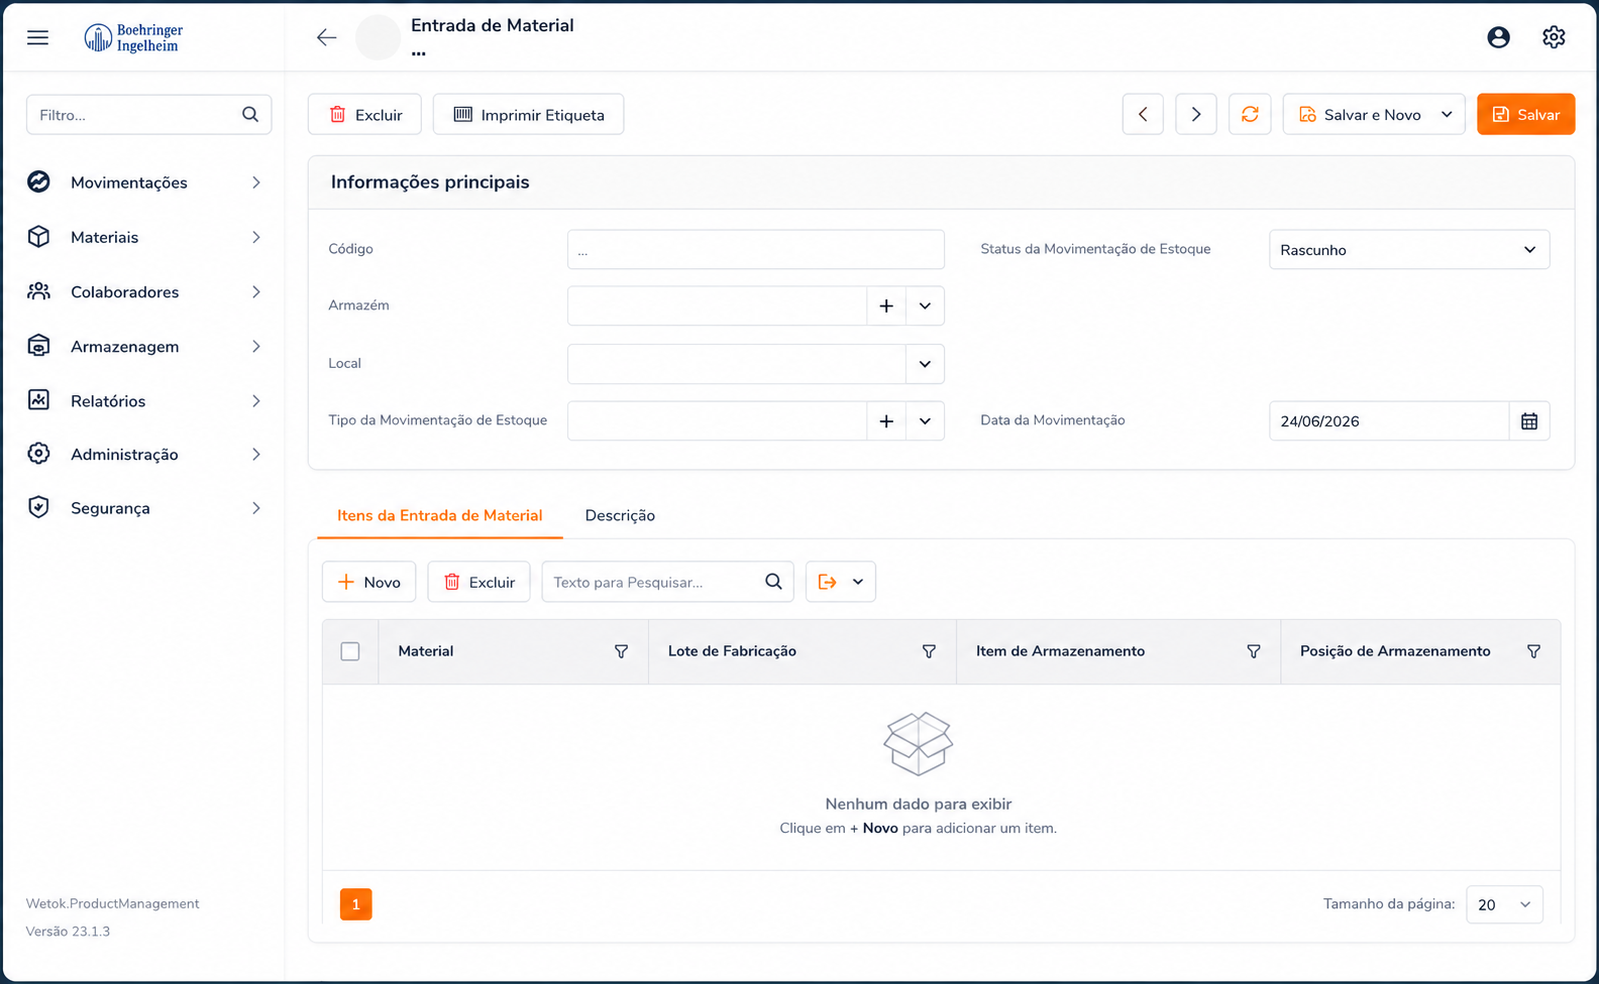Click the Segurança shield icon
The image size is (1599, 984).
(39, 508)
